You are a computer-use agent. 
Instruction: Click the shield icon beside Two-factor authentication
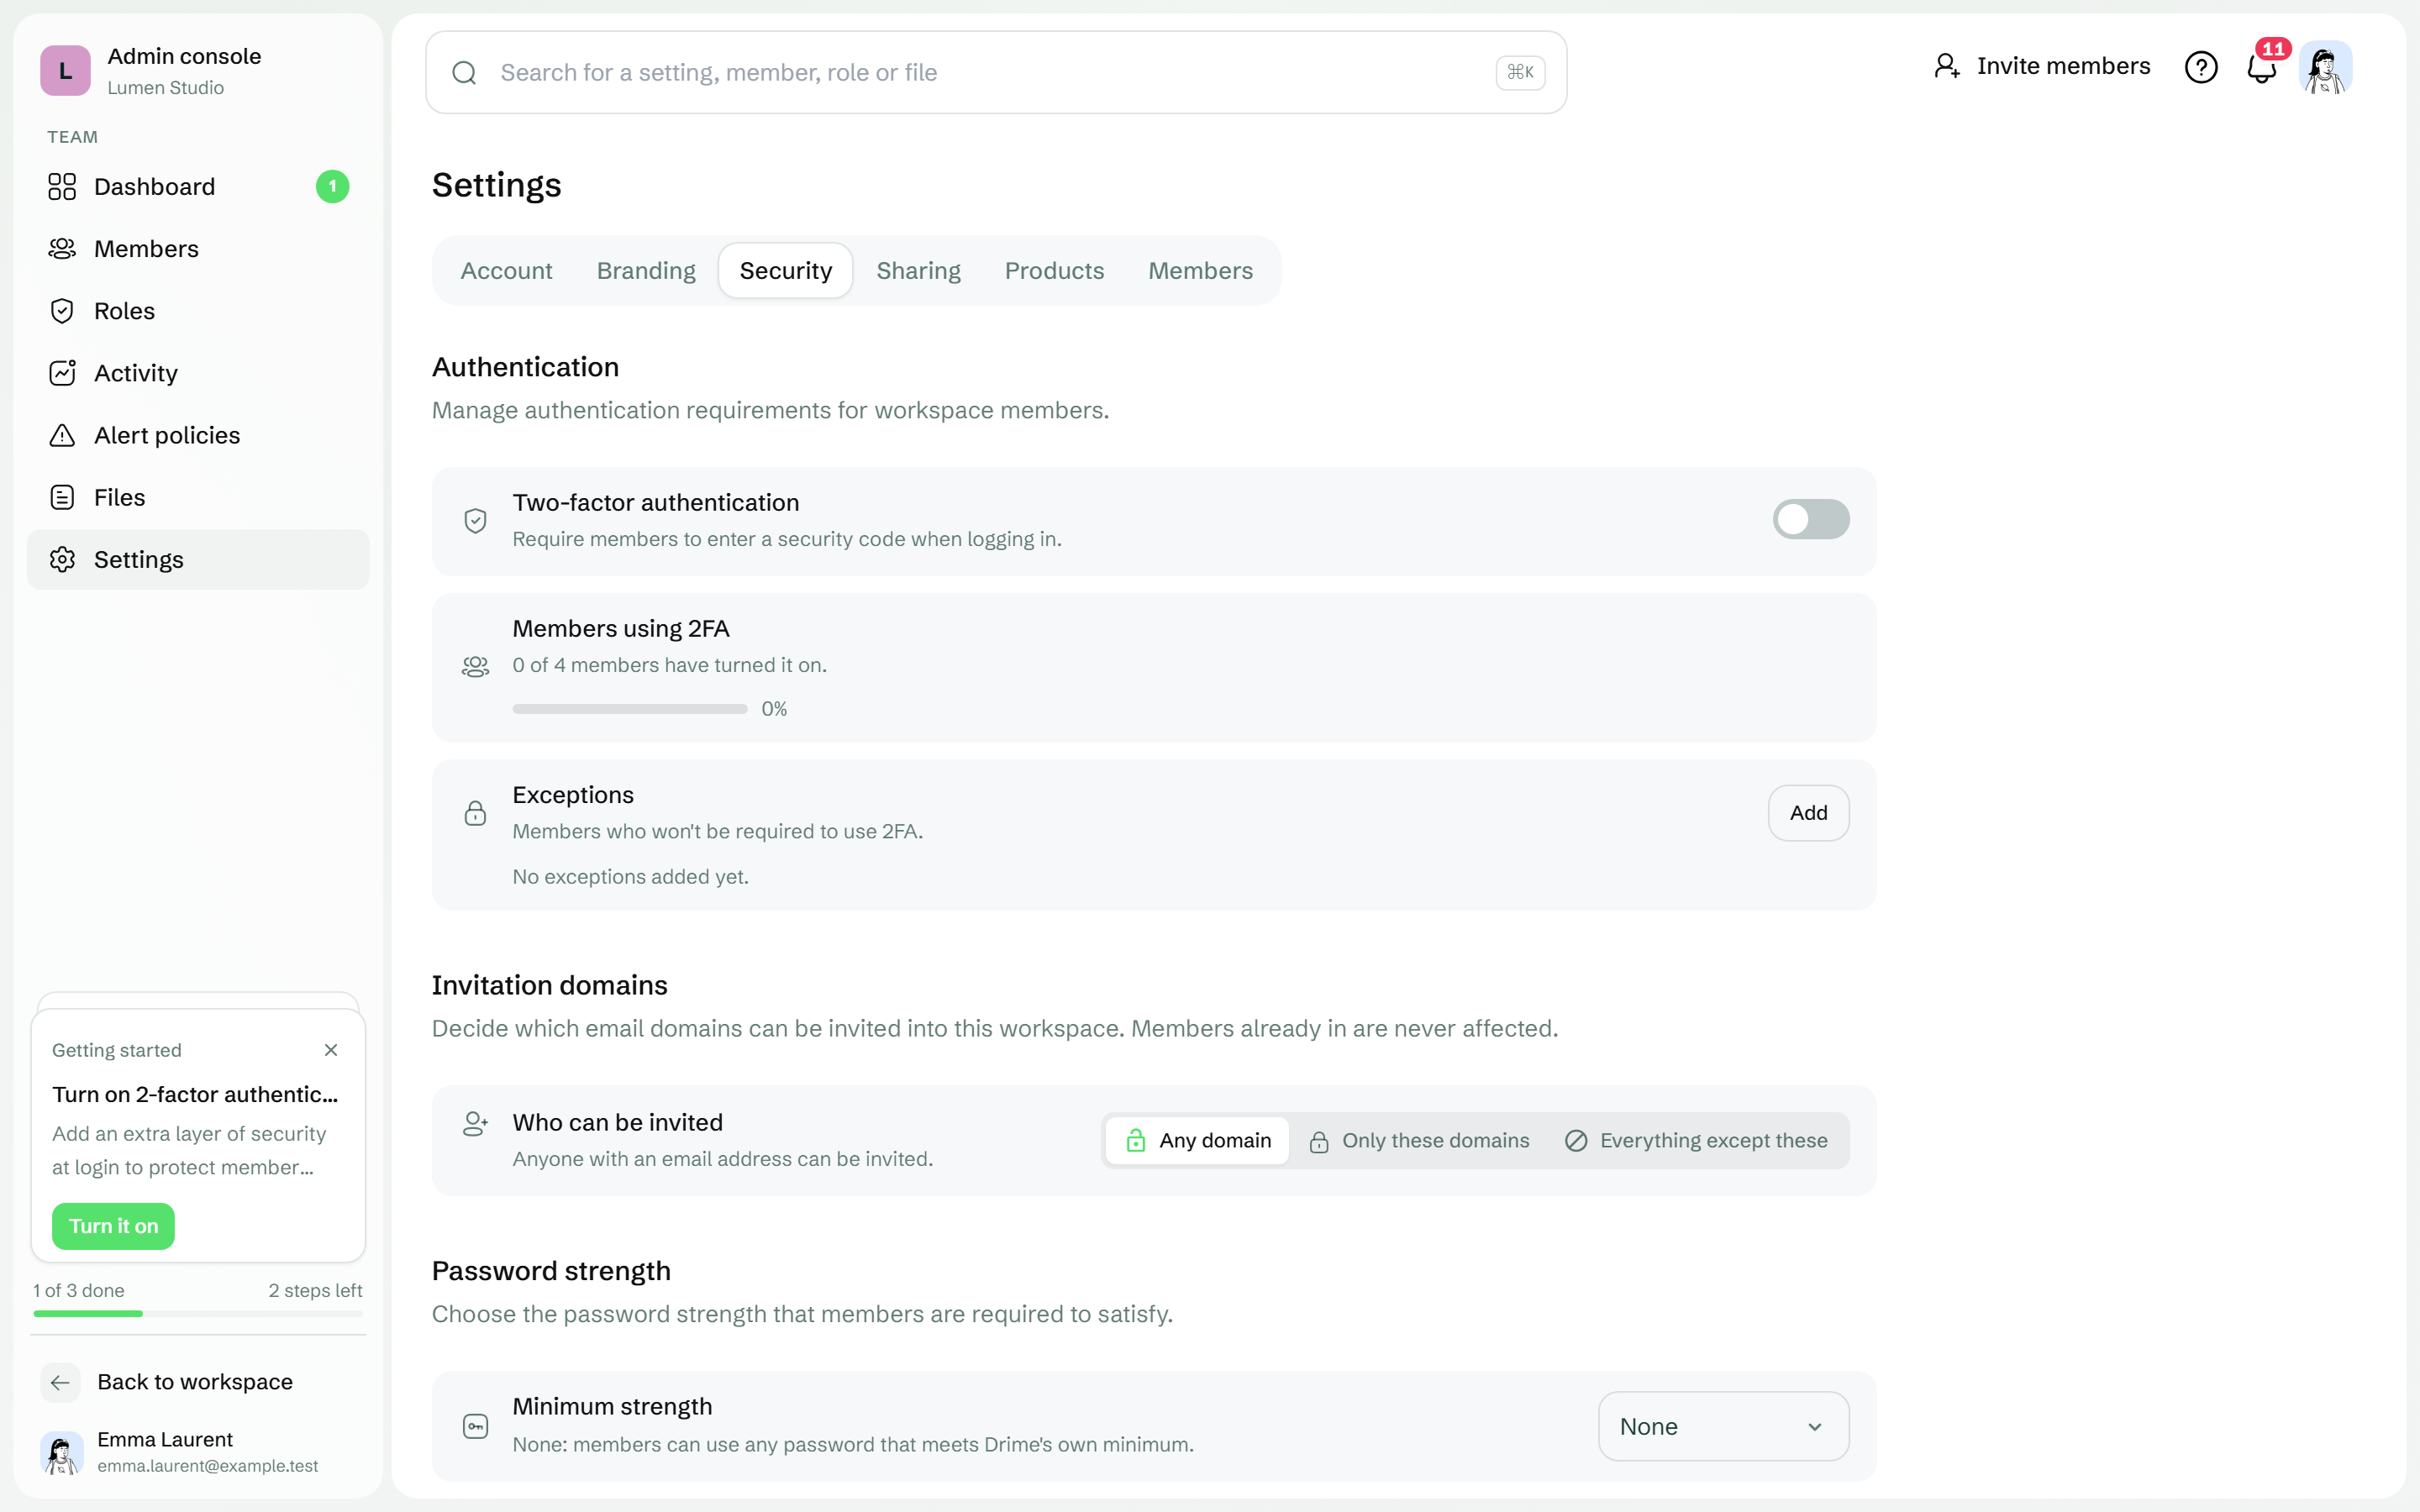(476, 521)
